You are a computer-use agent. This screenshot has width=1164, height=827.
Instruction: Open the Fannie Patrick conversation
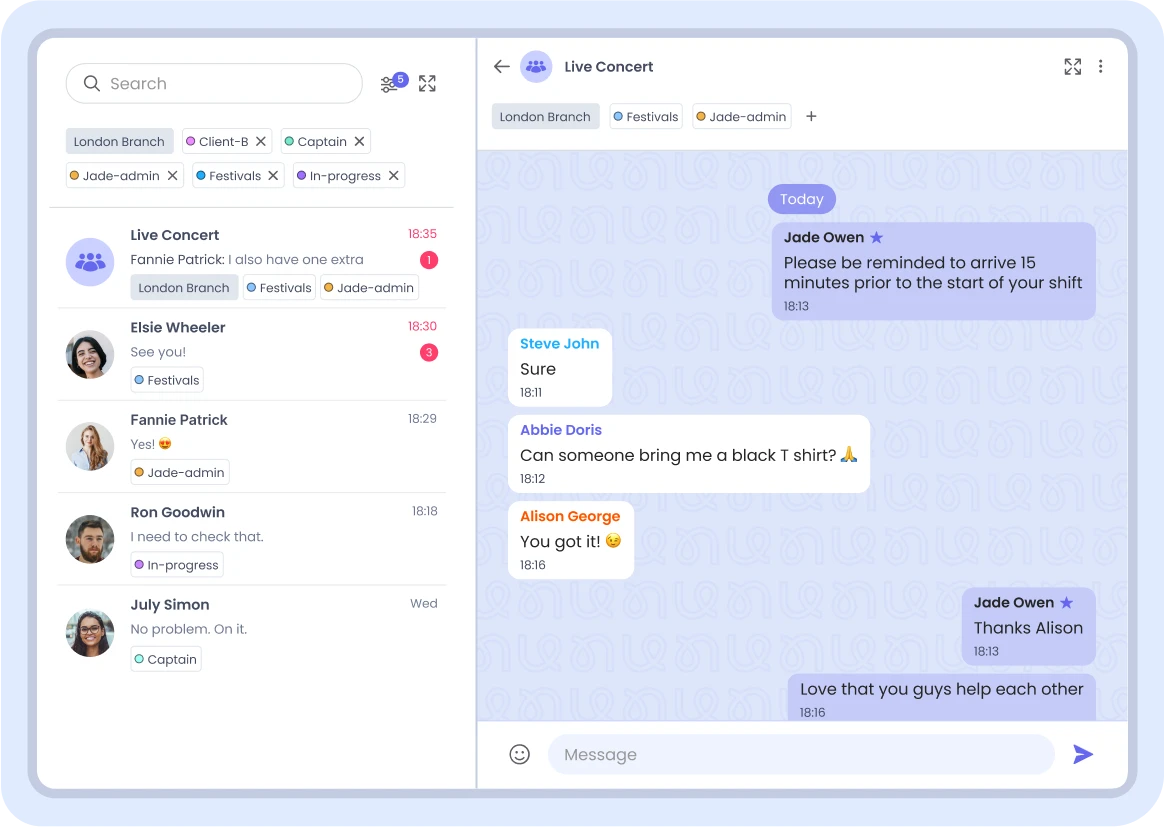pos(250,444)
